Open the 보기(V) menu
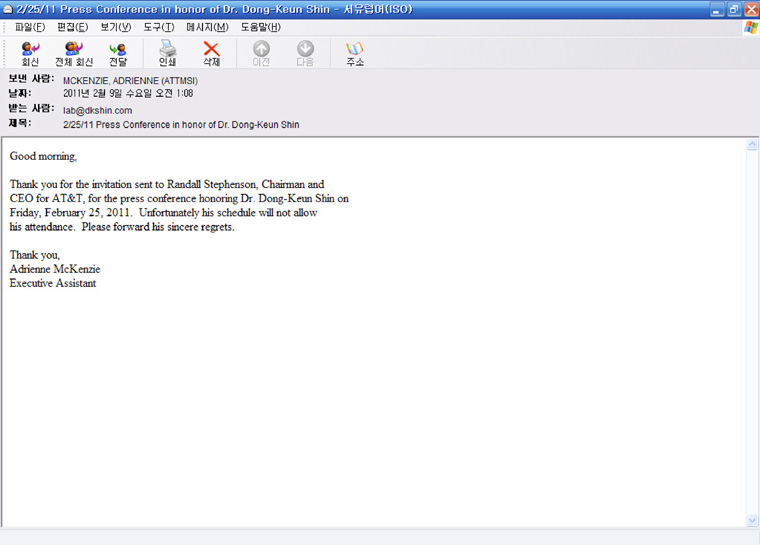The height and width of the screenshot is (545, 760). [x=116, y=27]
